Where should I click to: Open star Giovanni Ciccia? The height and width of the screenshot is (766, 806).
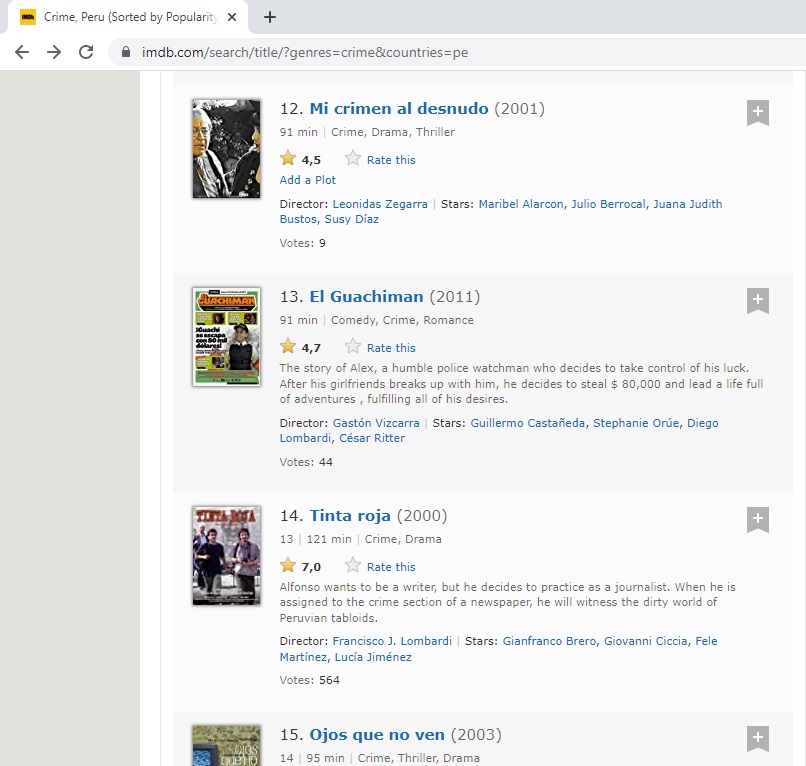[x=645, y=641]
